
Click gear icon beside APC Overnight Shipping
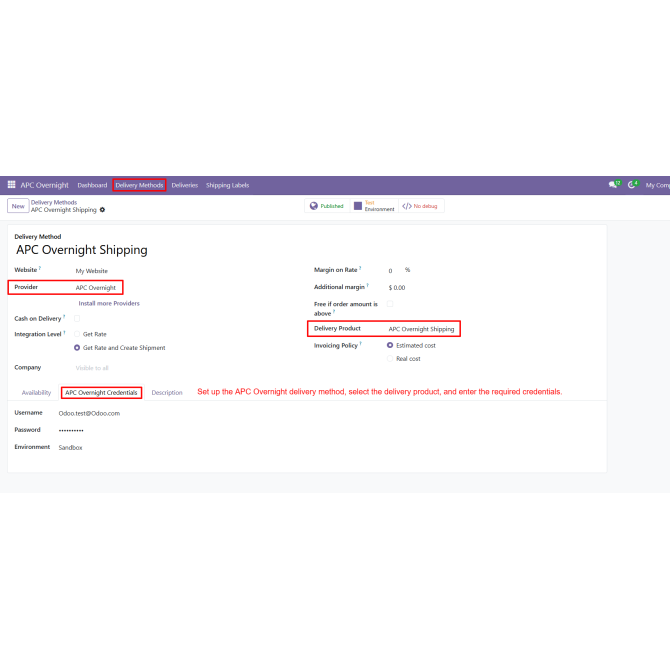pyautogui.click(x=102, y=210)
